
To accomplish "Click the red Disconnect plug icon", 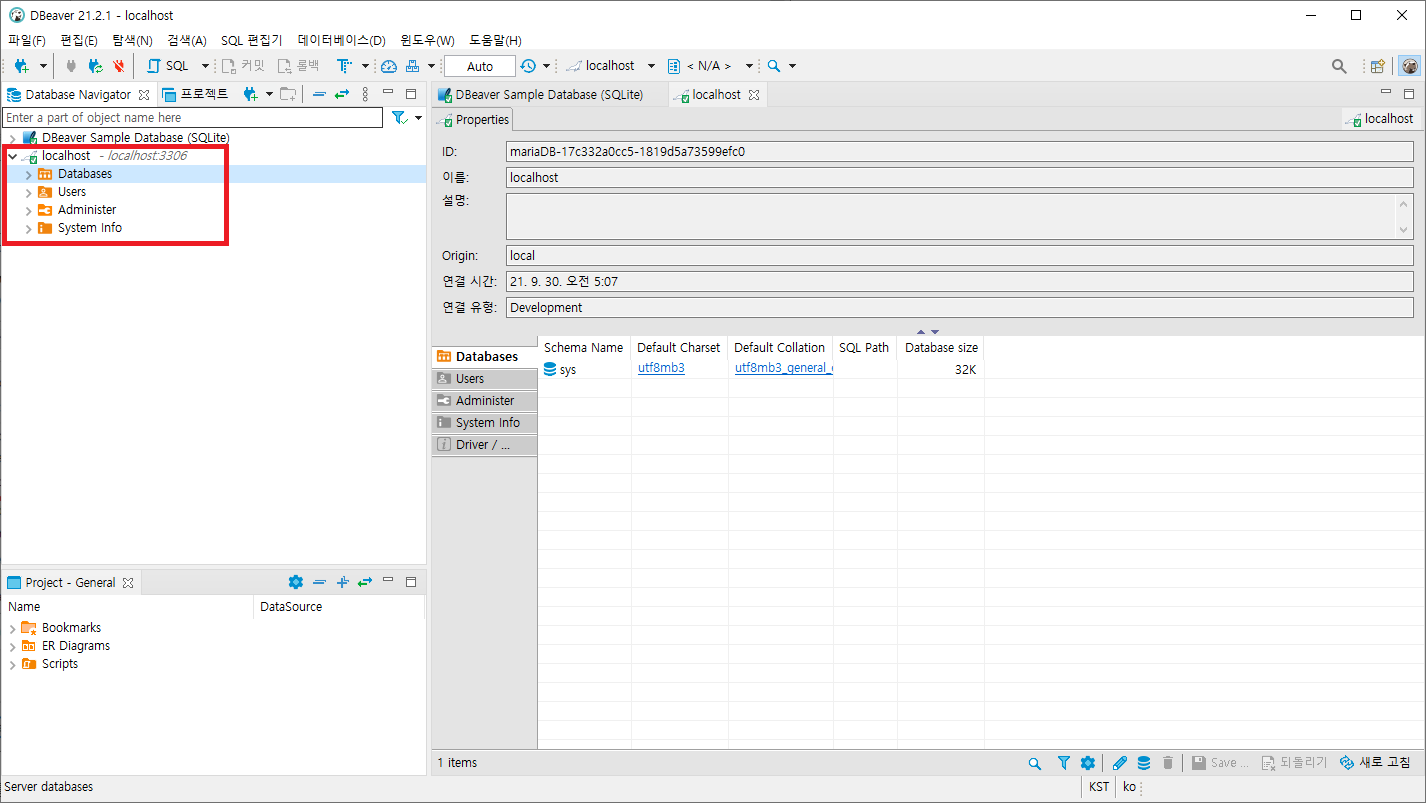I will (x=119, y=66).
